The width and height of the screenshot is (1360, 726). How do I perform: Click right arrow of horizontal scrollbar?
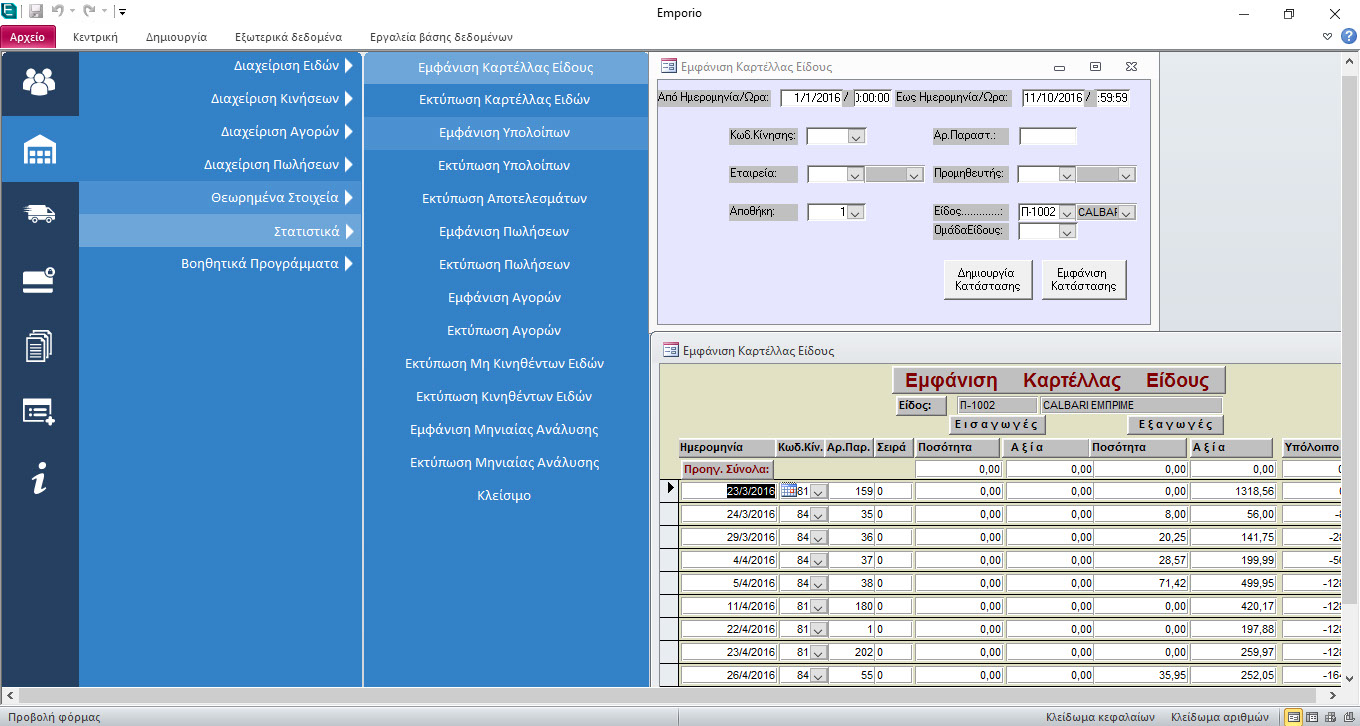tap(1333, 695)
